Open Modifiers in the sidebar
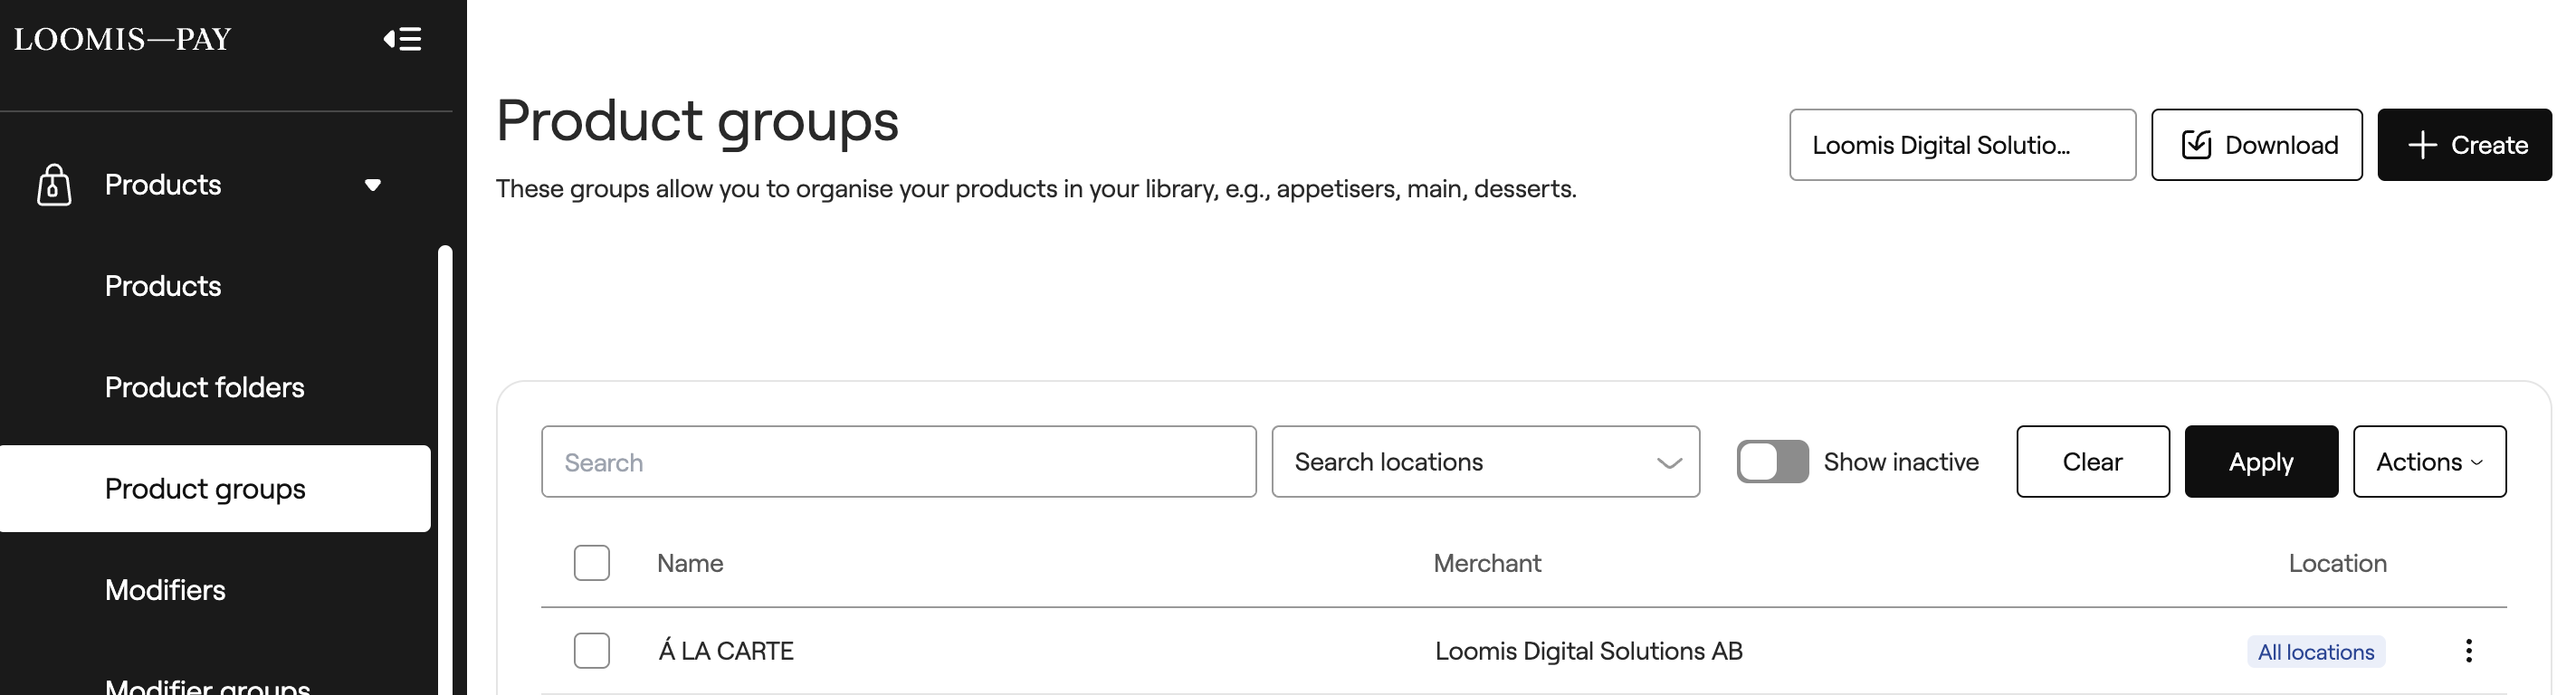Viewport: 2576px width, 695px height. [165, 590]
